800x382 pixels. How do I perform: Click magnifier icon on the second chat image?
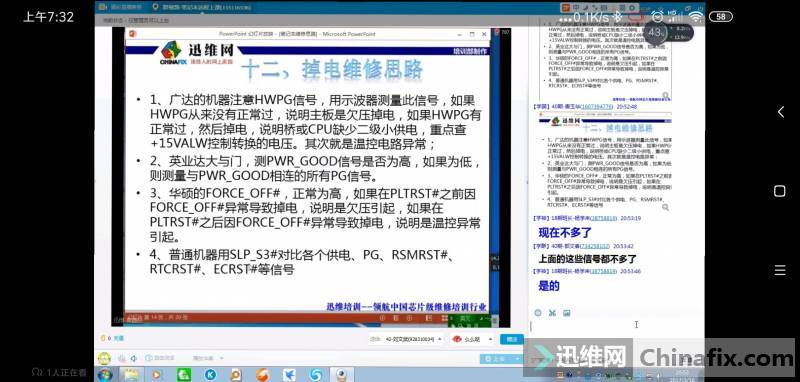(665, 208)
